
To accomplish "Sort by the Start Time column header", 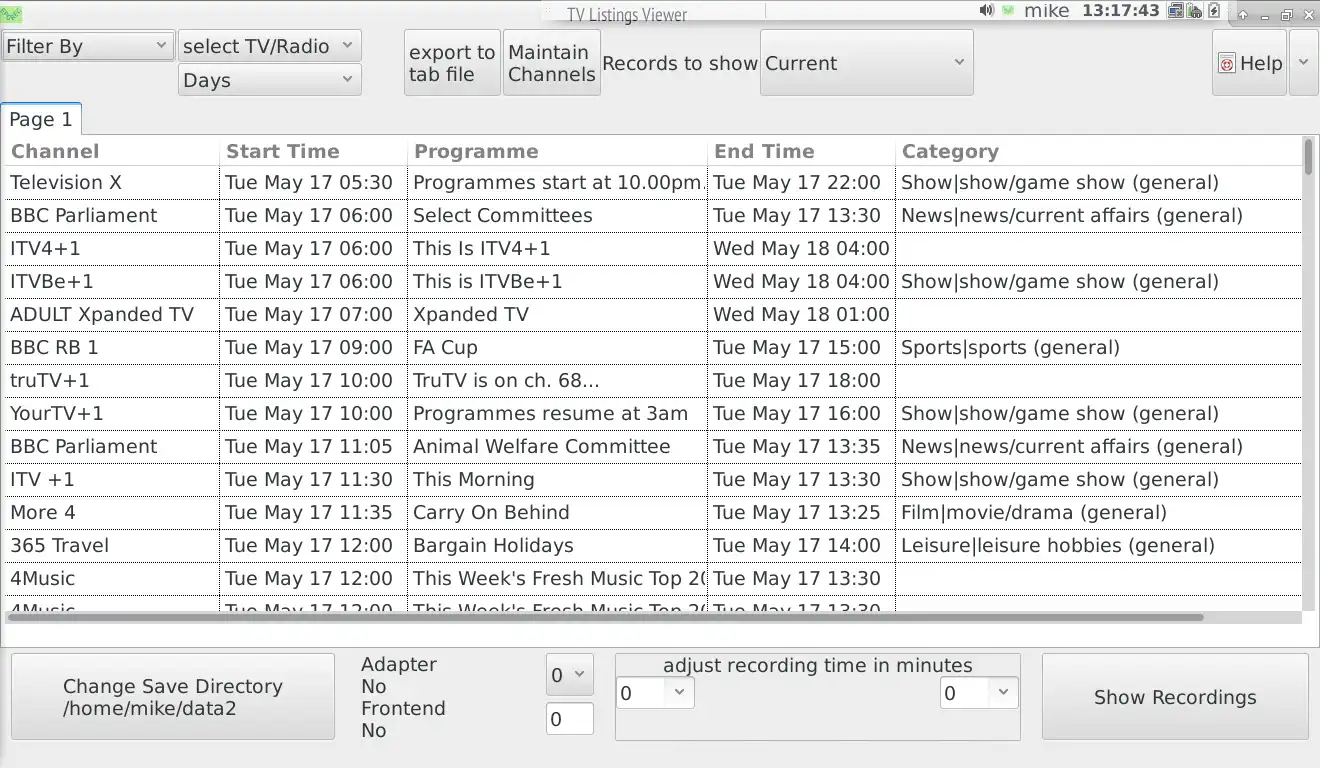I will (314, 152).
